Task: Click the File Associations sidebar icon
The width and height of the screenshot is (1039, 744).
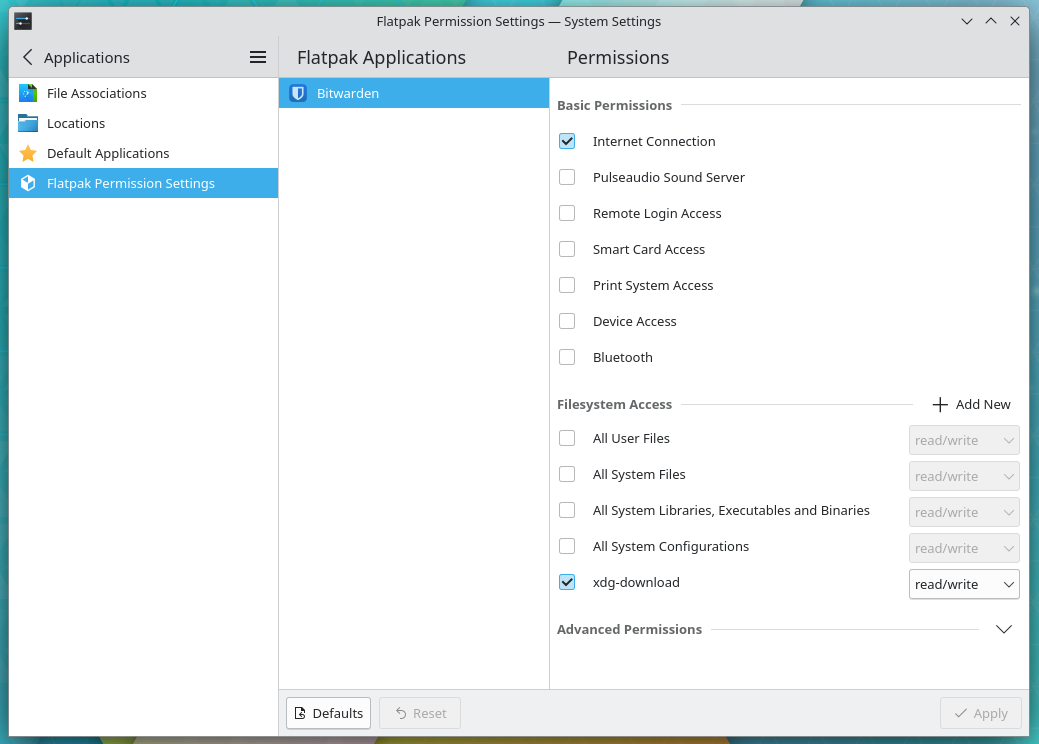Action: (26, 93)
